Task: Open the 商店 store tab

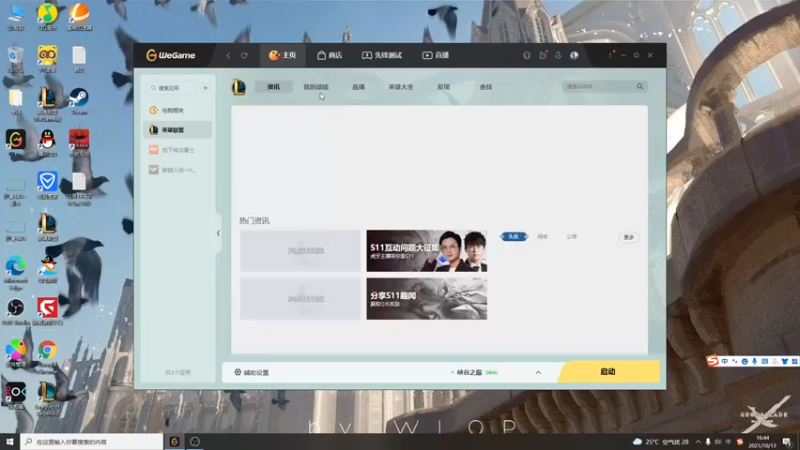Action: point(330,55)
